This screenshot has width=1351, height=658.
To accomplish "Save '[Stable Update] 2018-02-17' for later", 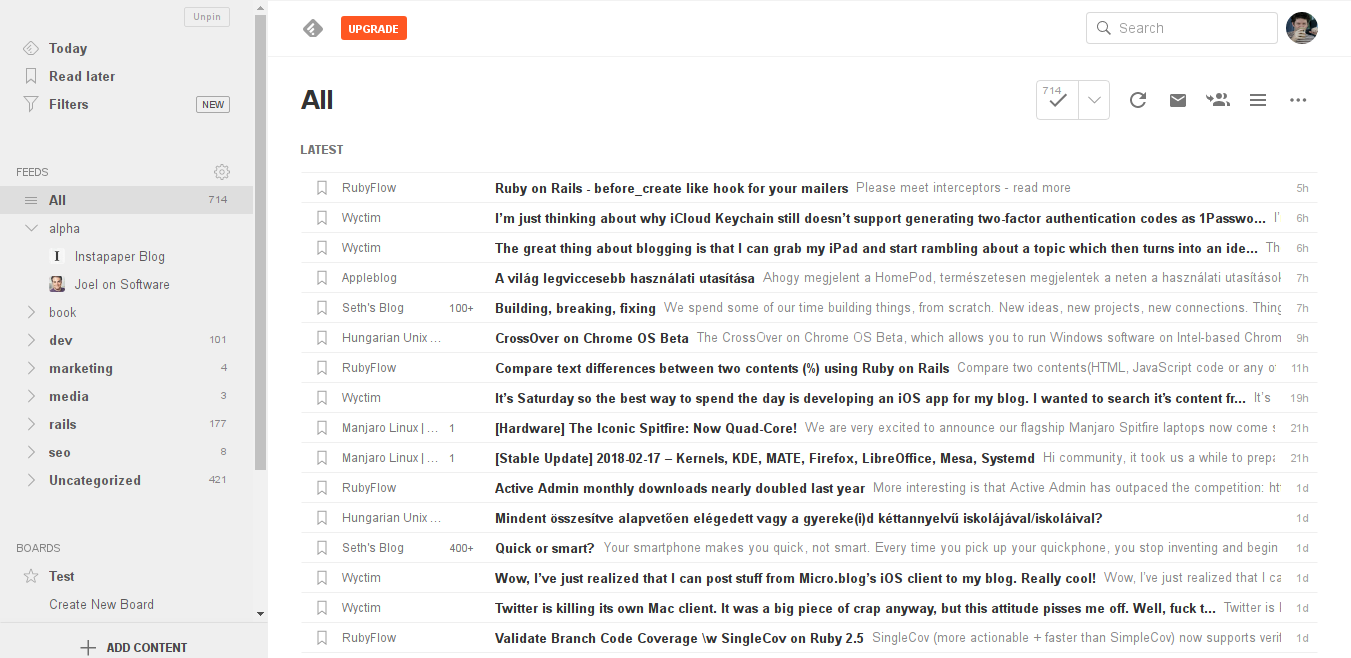I will click(x=322, y=458).
